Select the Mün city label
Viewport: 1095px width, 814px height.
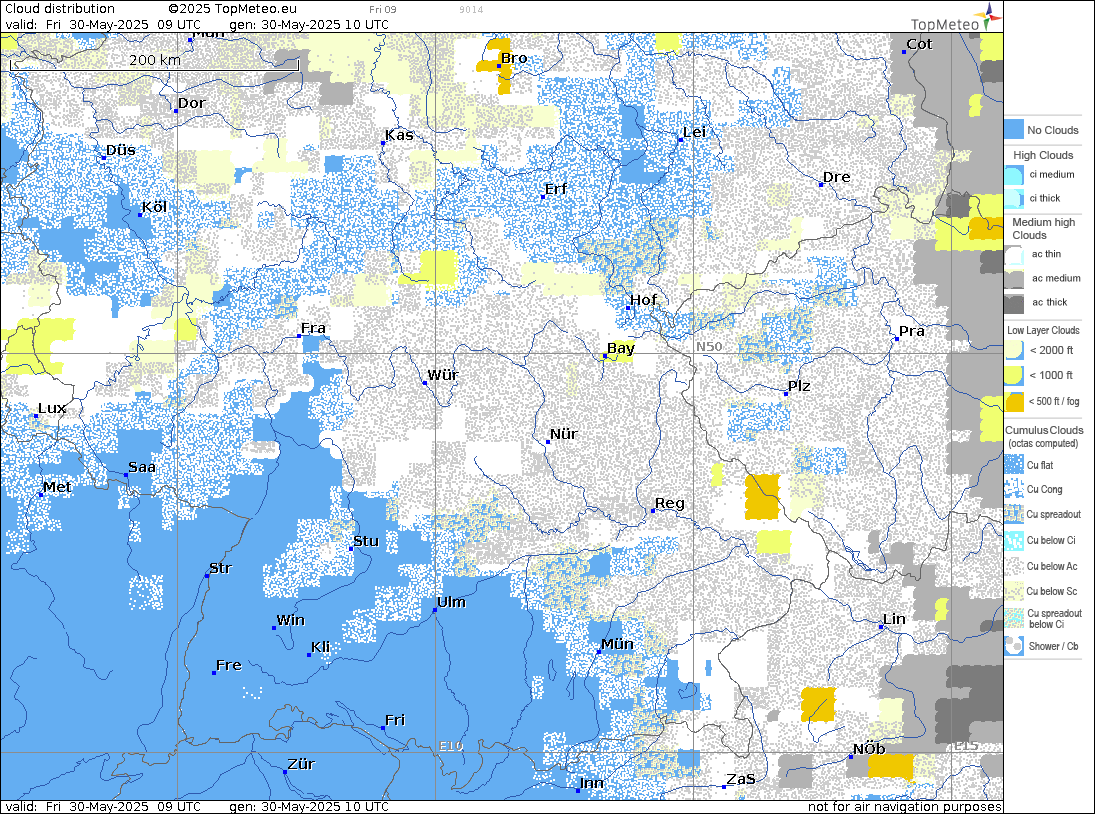617,644
